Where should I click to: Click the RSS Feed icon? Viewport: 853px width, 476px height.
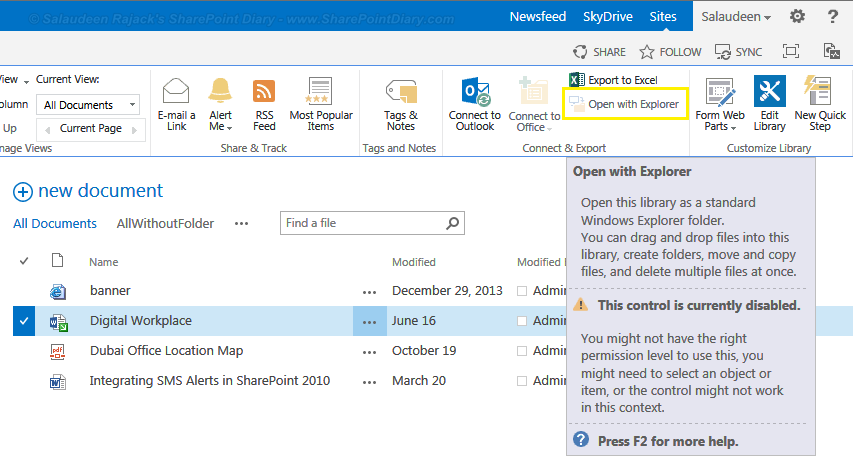coord(264,91)
